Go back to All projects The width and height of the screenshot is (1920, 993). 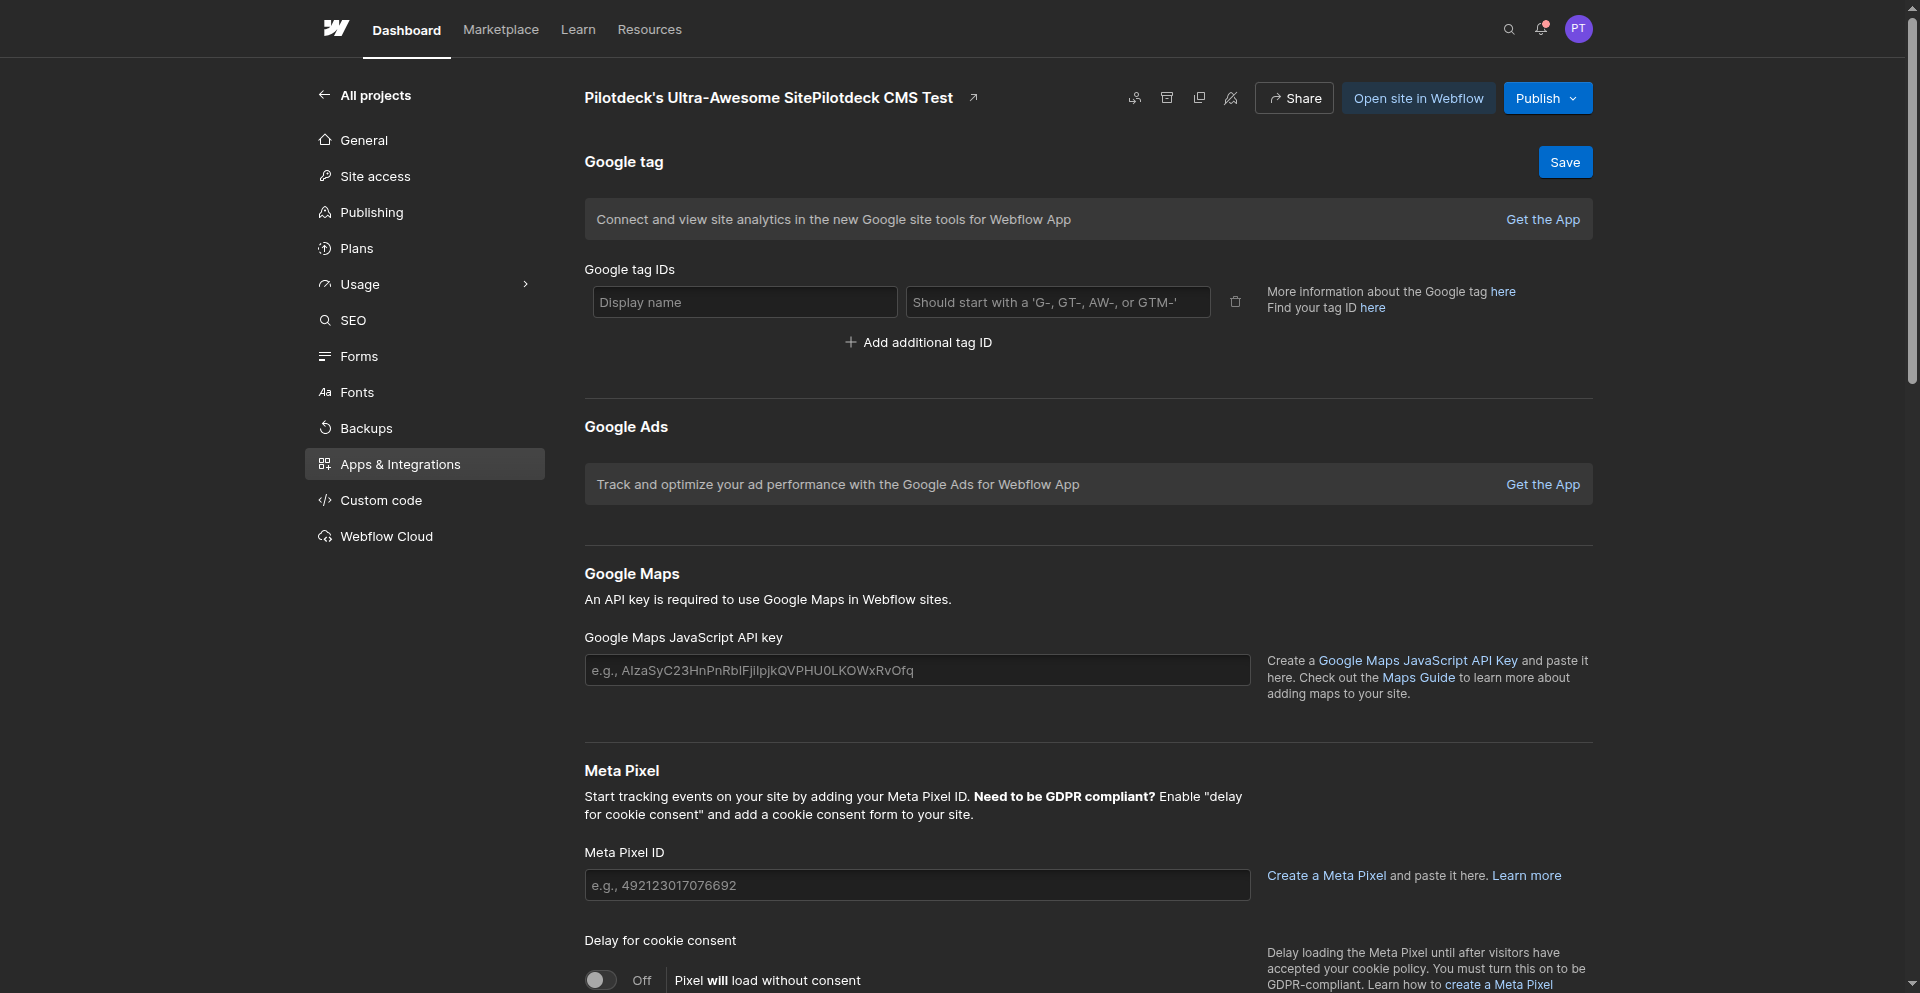tap(365, 96)
